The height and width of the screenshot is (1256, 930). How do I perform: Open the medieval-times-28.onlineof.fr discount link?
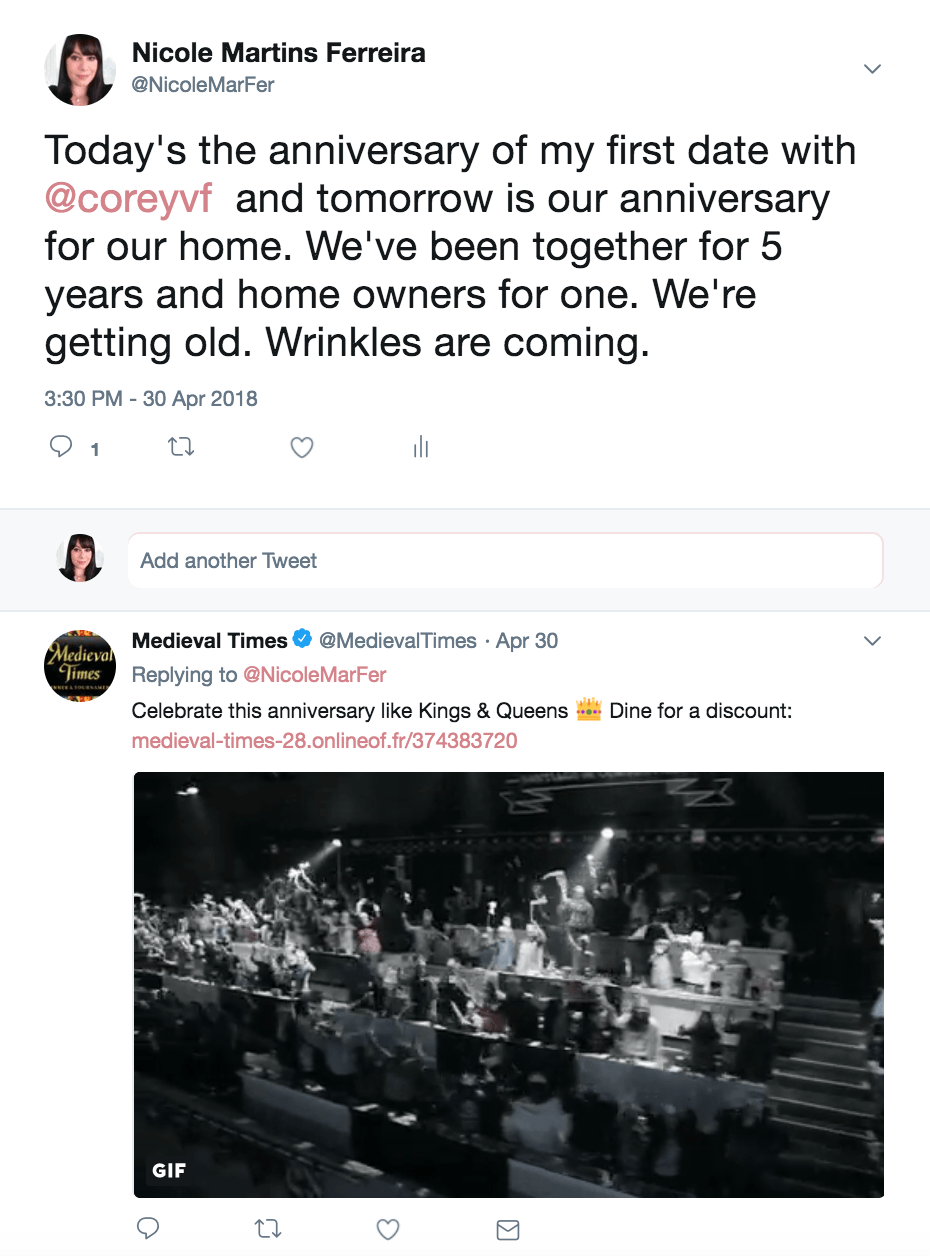(x=325, y=741)
